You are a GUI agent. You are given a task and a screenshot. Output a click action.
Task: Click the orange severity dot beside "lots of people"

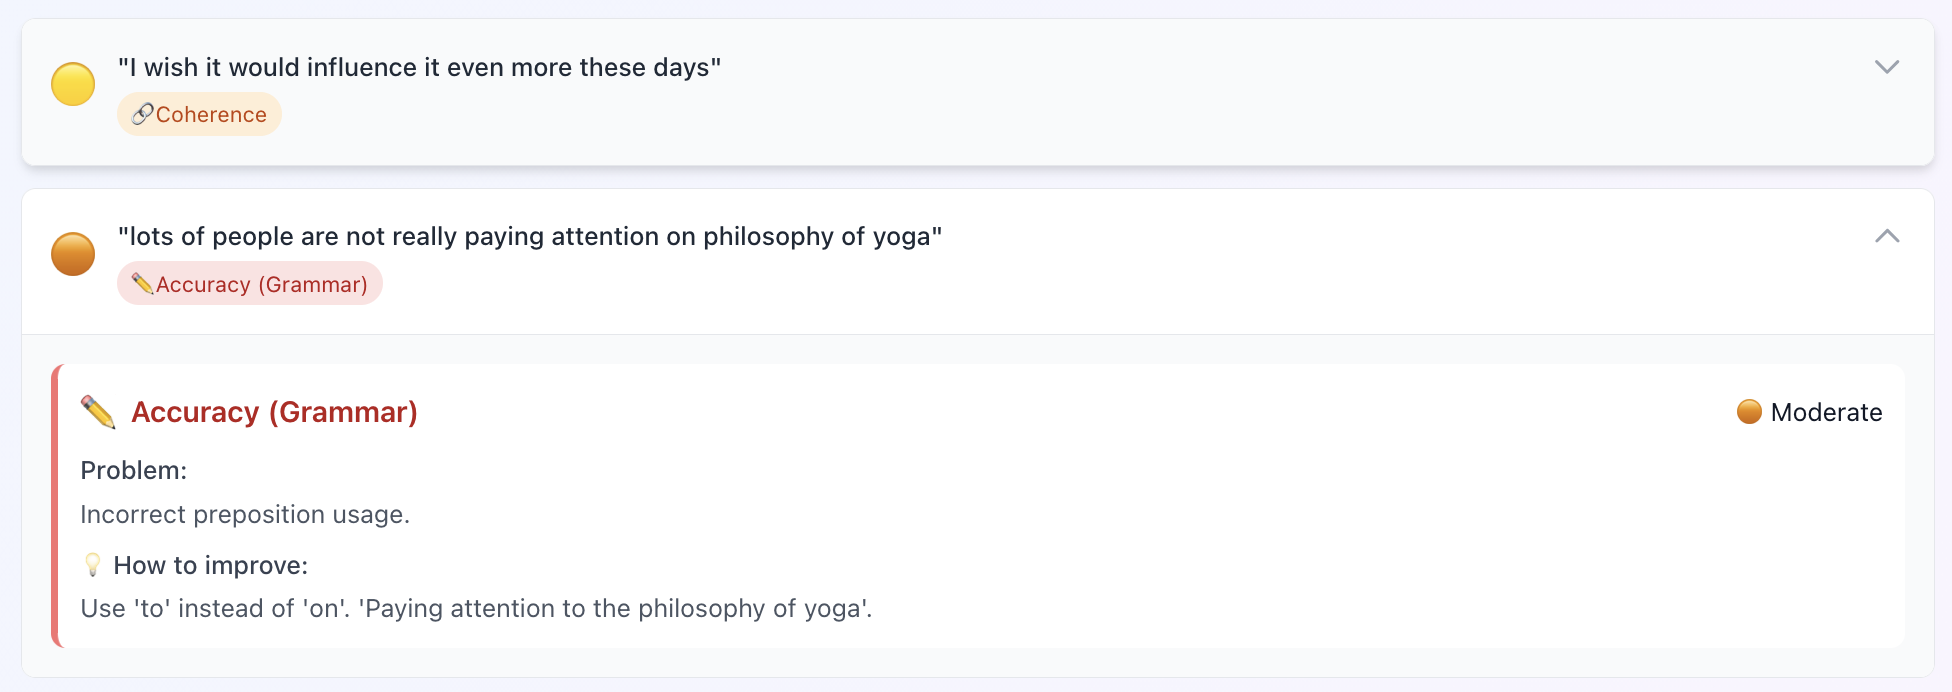coord(73,254)
